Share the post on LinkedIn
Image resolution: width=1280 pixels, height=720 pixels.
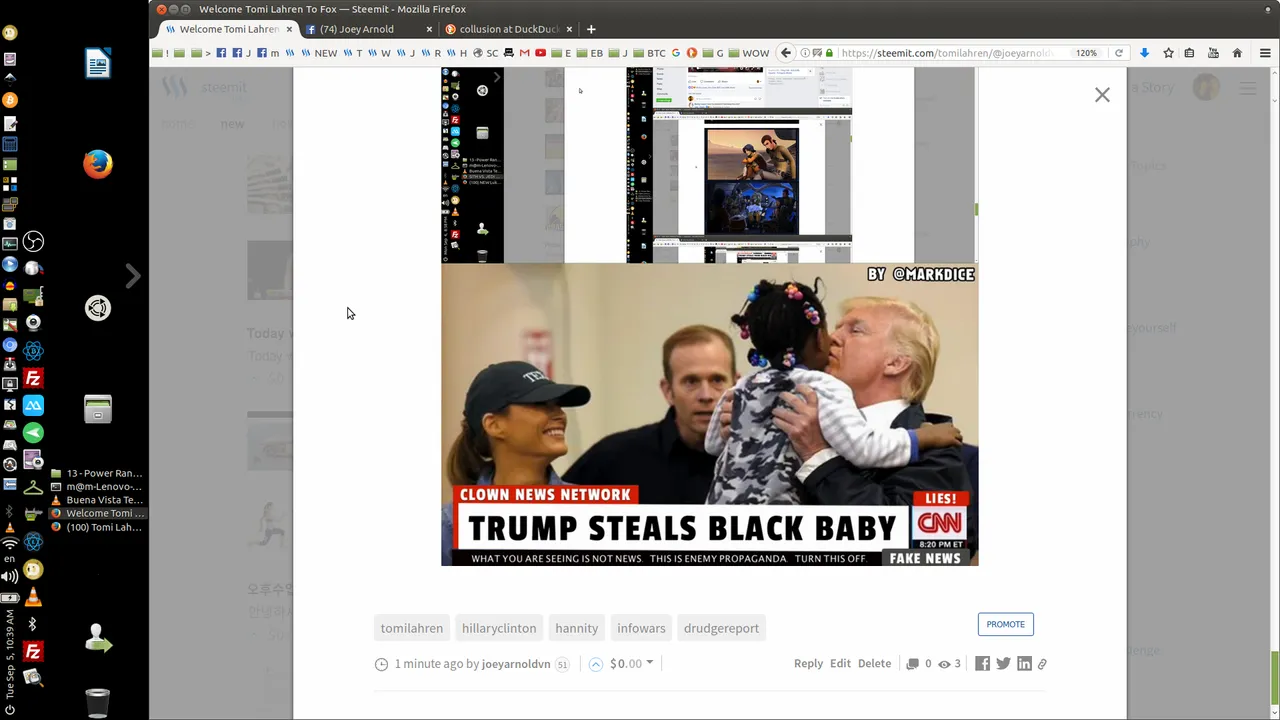pos(1024,663)
